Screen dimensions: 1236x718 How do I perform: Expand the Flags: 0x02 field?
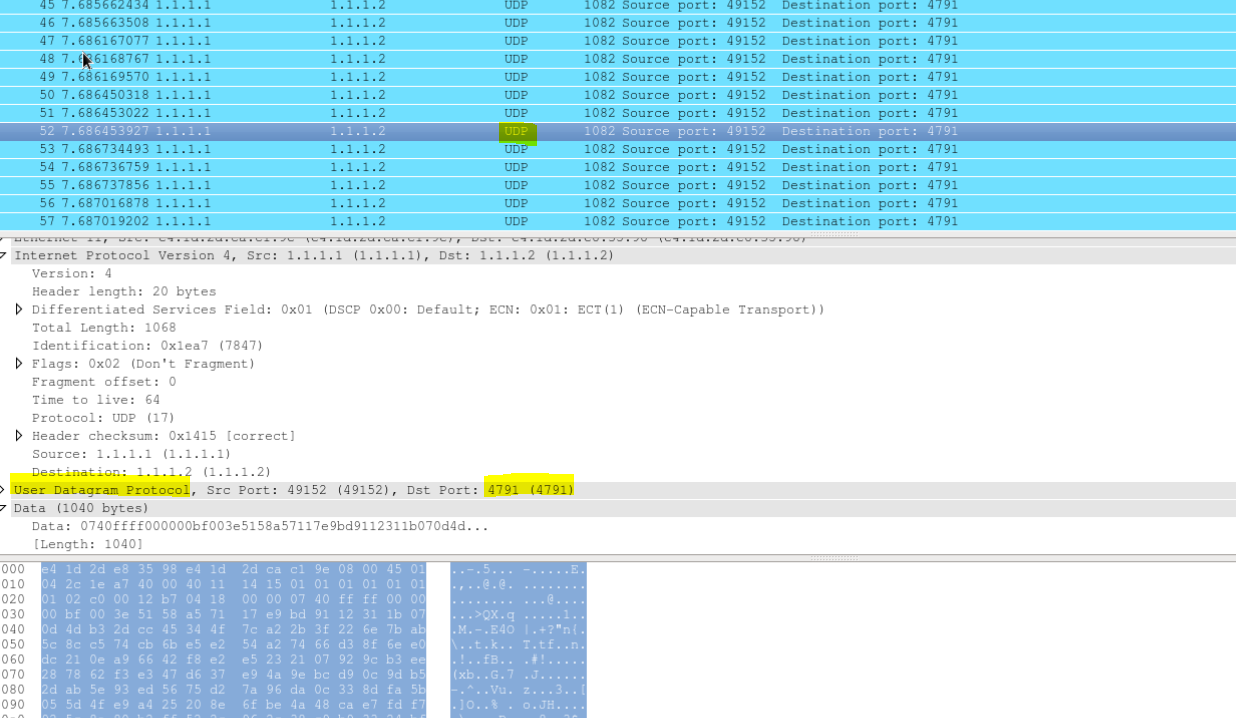19,363
